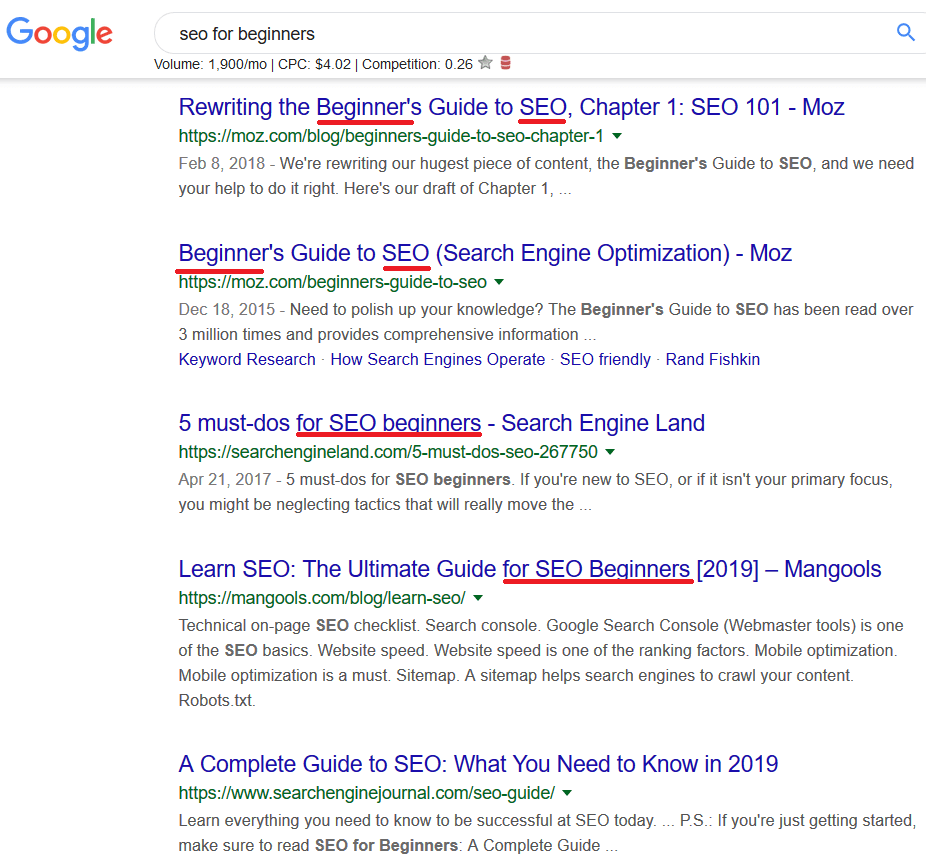Expand dropdown arrow next to mangools.com URL
The height and width of the screenshot is (863, 926).
point(478,598)
